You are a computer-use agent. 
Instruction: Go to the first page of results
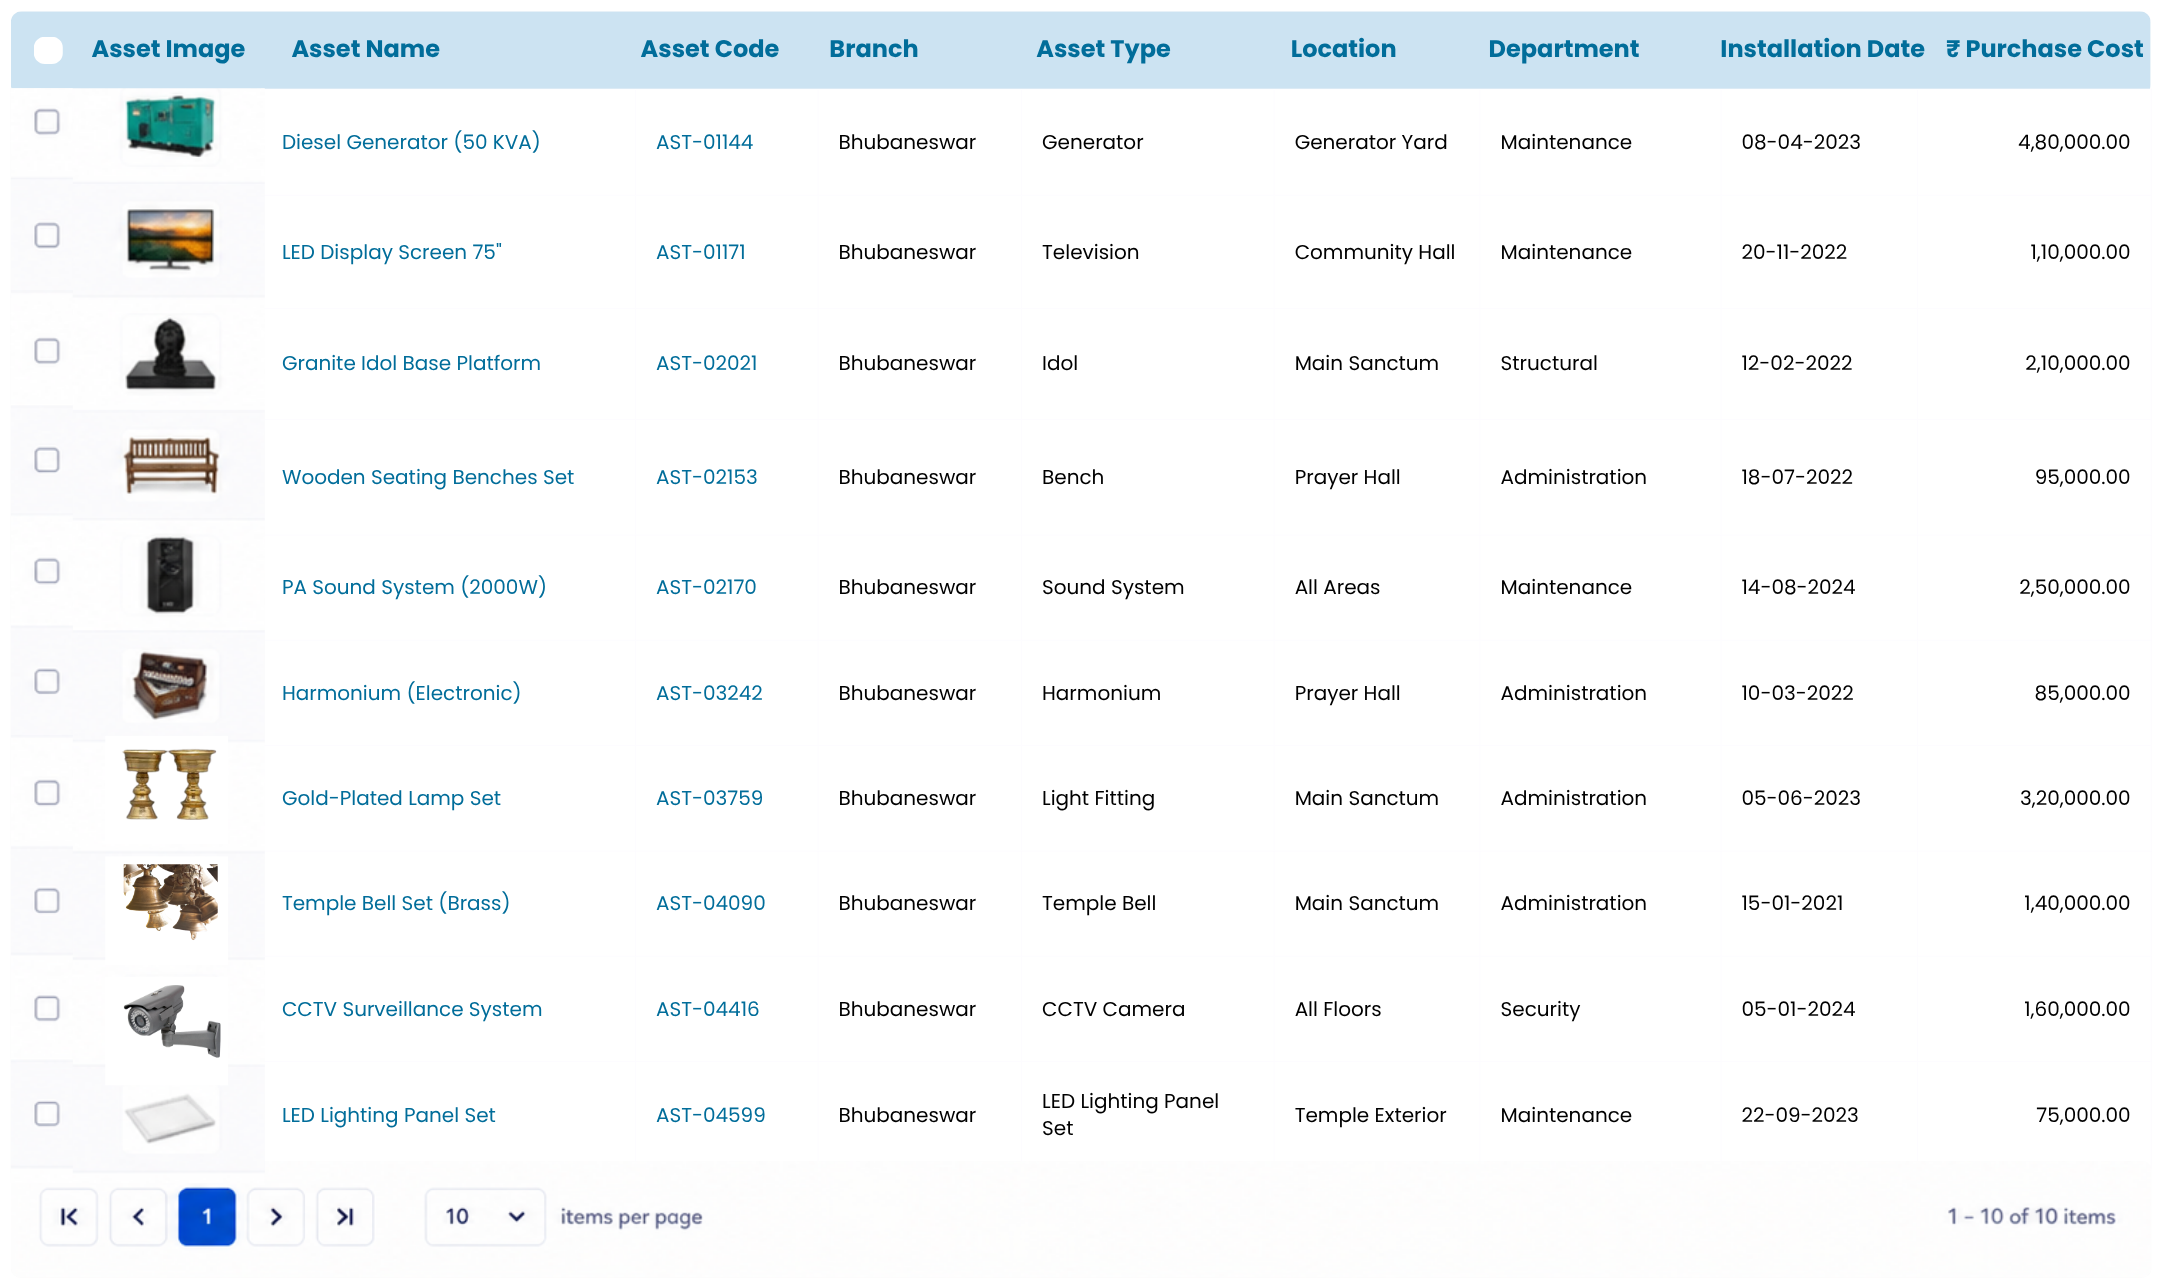69,1216
